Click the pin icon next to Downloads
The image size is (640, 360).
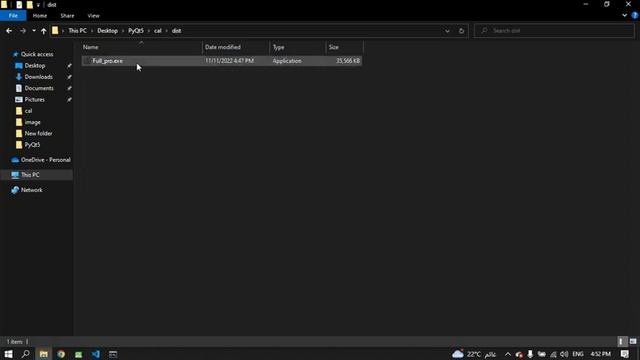(x=69, y=77)
